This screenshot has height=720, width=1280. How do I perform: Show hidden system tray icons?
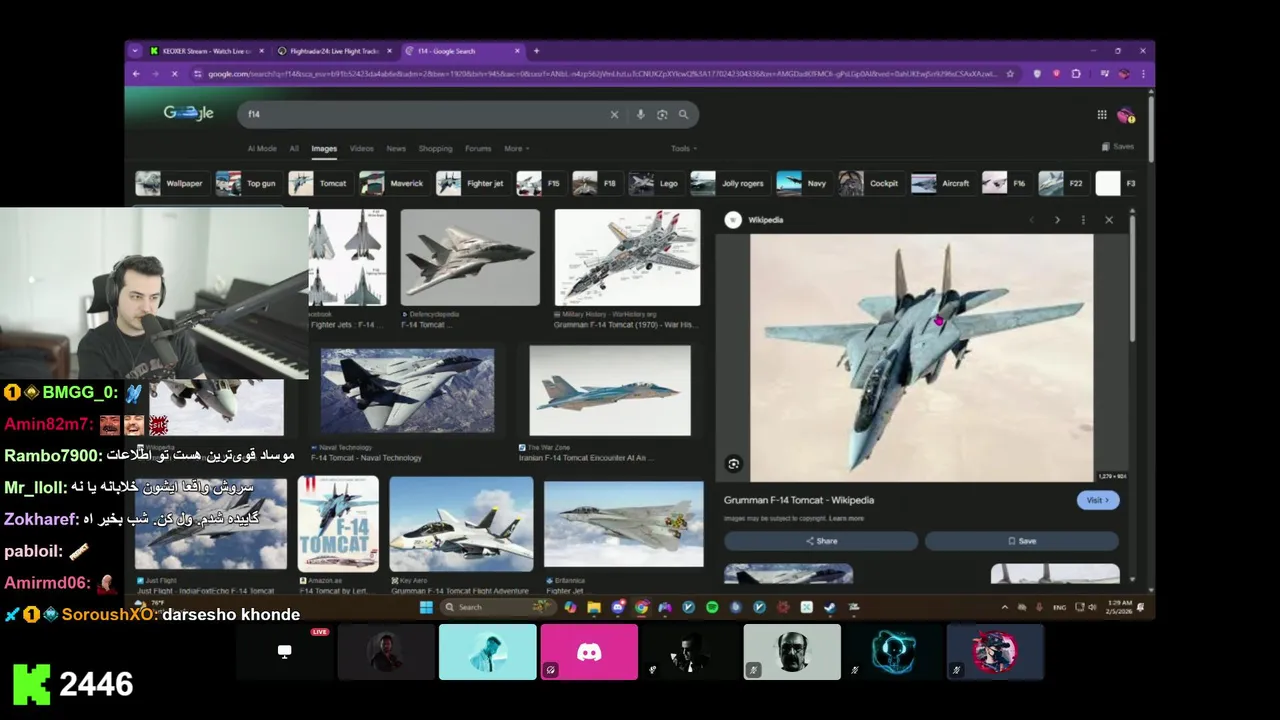(x=1005, y=607)
